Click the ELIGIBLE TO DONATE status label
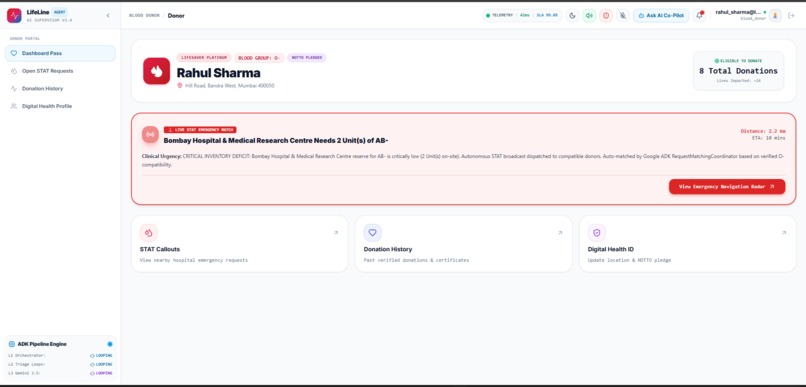The height and width of the screenshot is (387, 806). pos(738,61)
